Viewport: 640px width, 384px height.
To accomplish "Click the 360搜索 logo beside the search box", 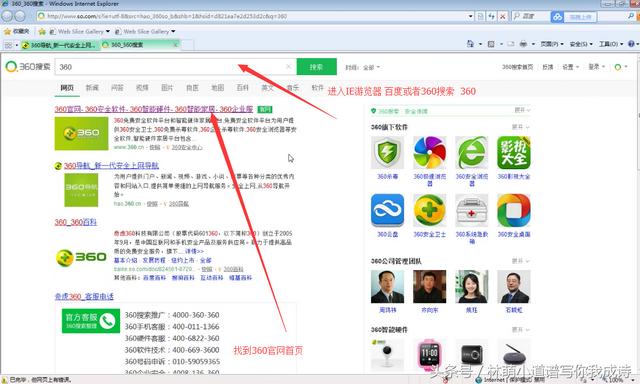I will coord(28,67).
